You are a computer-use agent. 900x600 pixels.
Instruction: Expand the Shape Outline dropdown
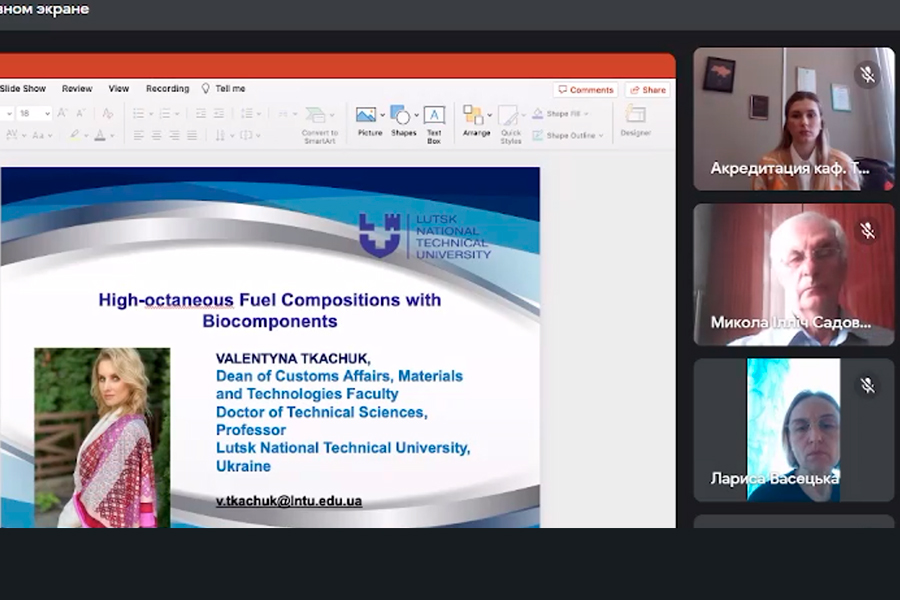pyautogui.click(x=601, y=135)
